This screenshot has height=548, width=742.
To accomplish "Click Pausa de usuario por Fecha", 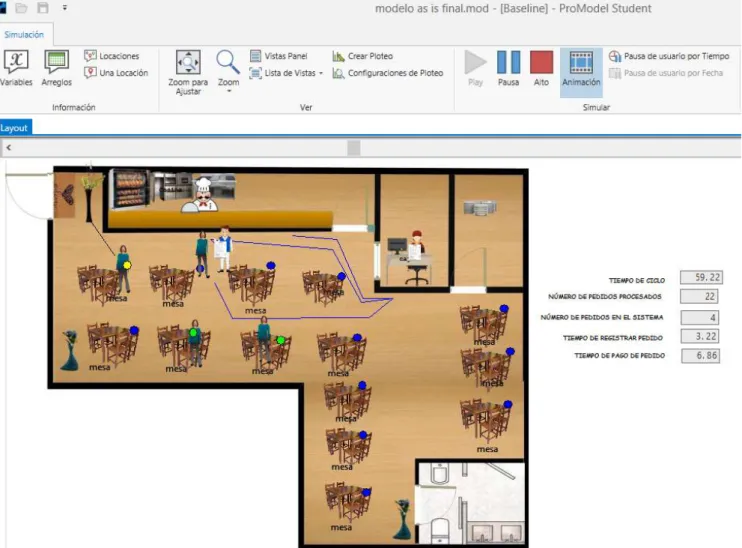I will pyautogui.click(x=666, y=73).
